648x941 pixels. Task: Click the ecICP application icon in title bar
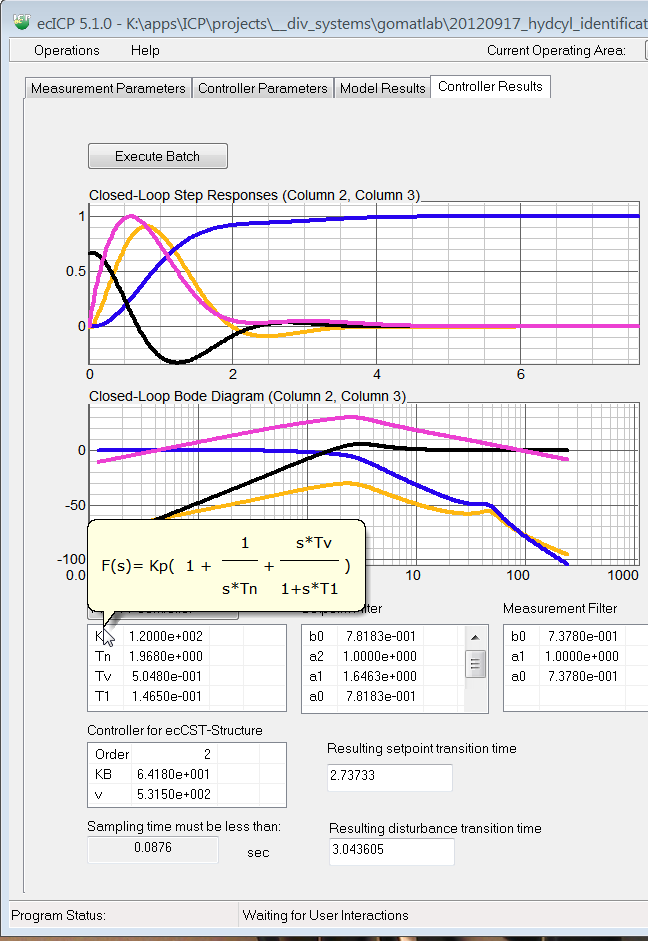14,16
